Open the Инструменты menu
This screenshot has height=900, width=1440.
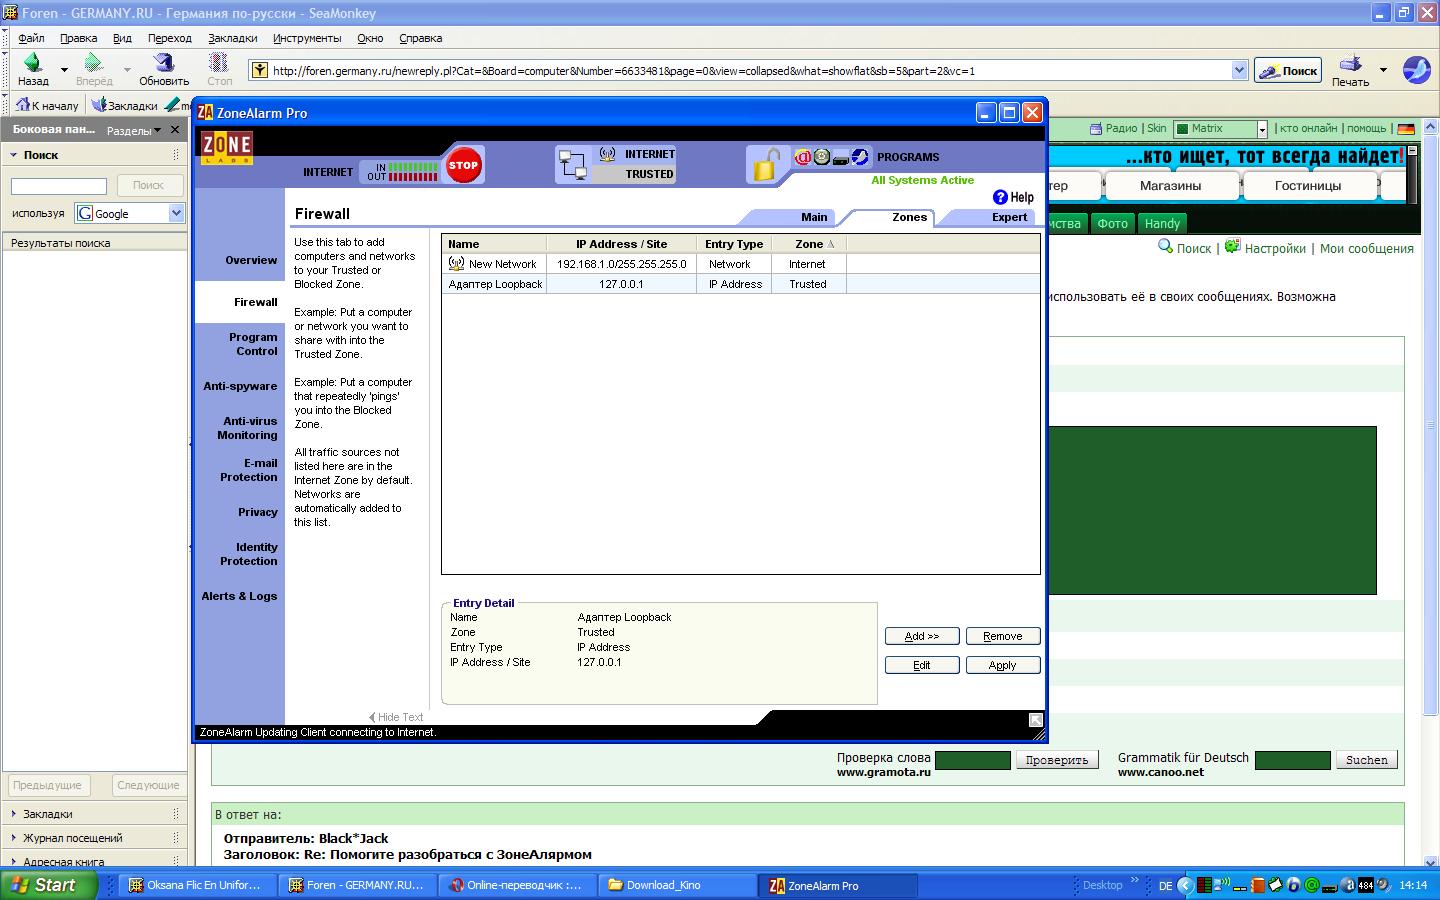click(306, 38)
